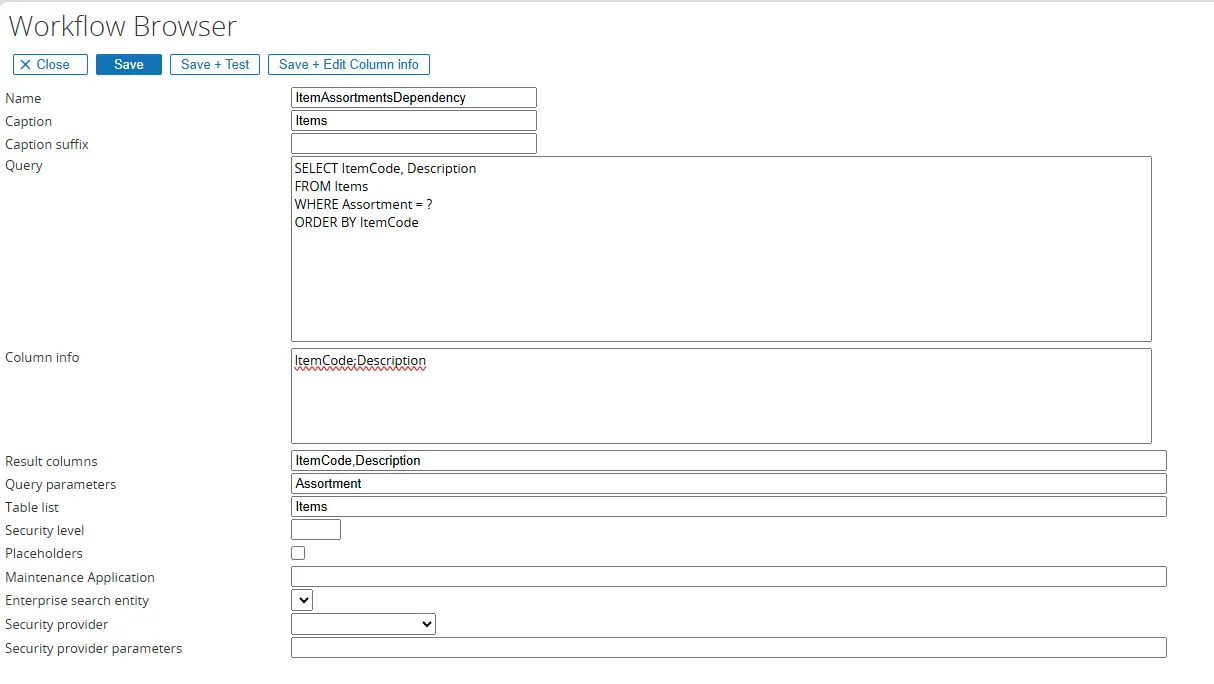Focus the Name field with ItemAssortmentsDependency
Image resolution: width=1214 pixels, height=684 pixels.
pyautogui.click(x=414, y=97)
